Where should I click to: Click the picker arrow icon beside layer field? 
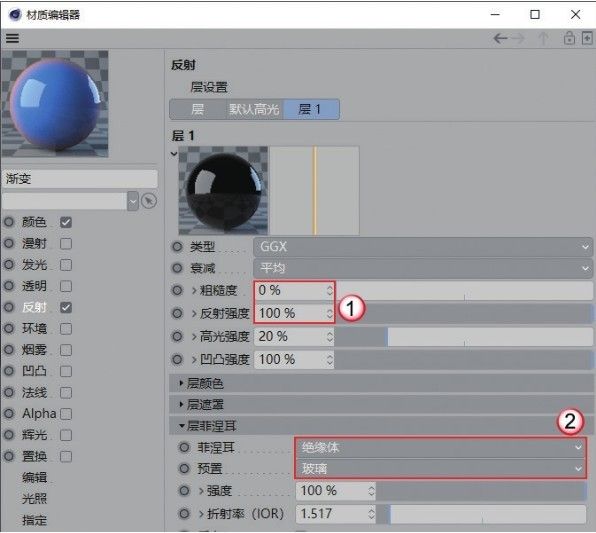pos(149,201)
